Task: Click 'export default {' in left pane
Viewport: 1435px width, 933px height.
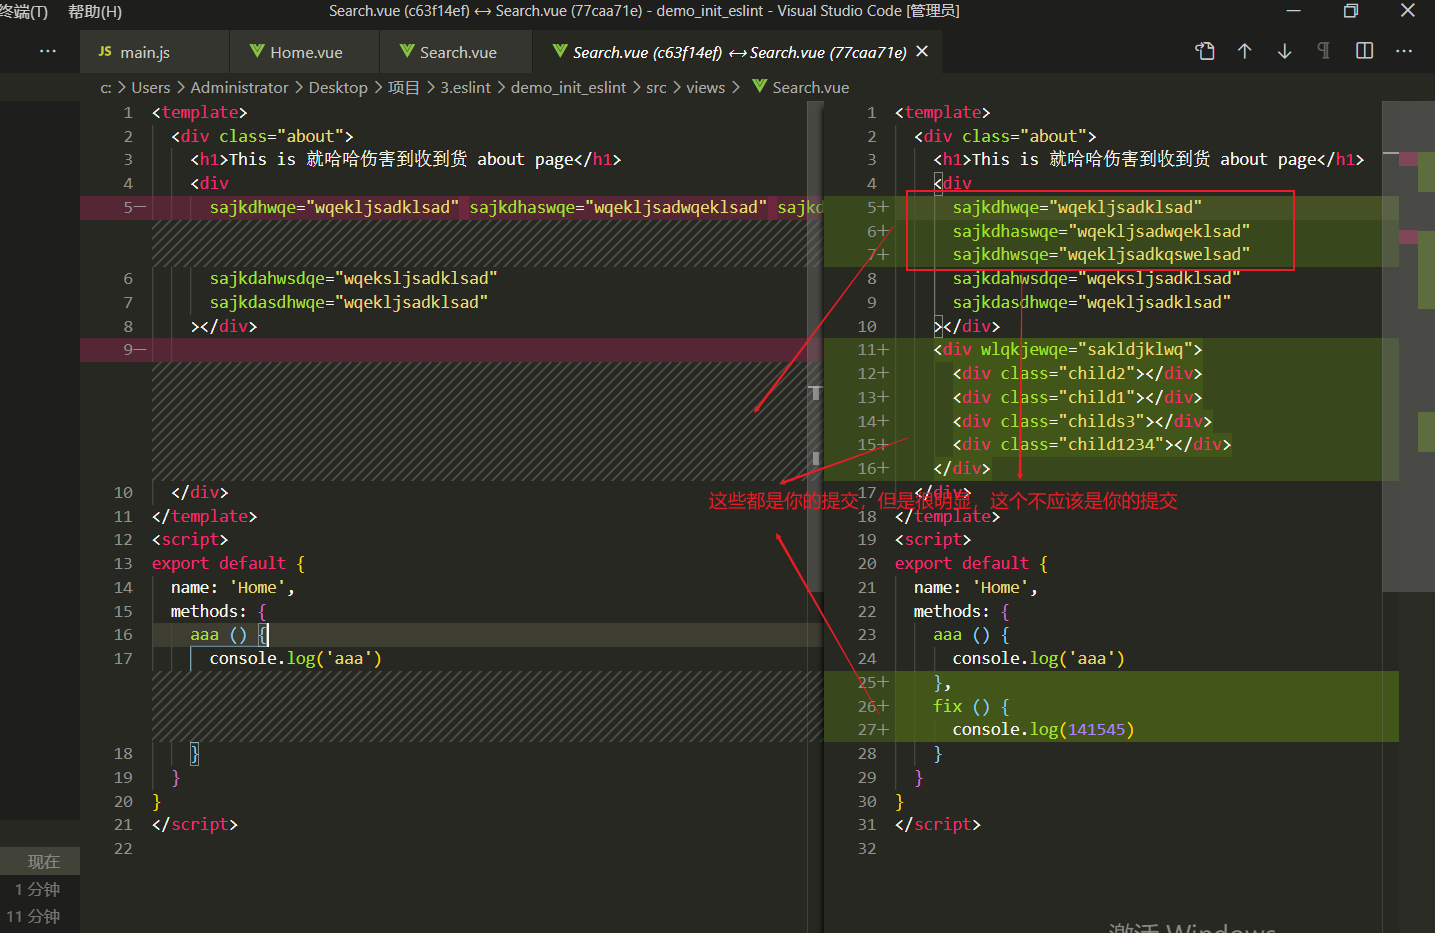Action: pos(228,563)
